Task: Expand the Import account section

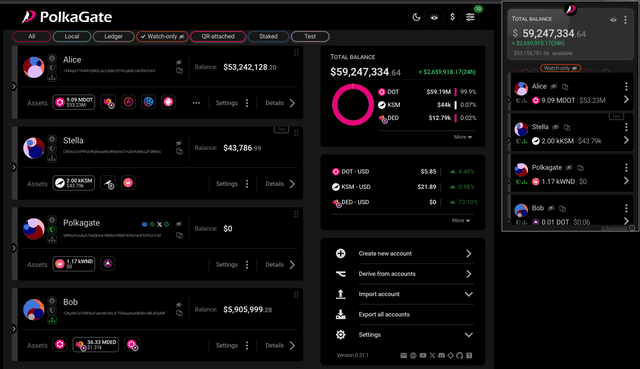Action: click(x=403, y=294)
